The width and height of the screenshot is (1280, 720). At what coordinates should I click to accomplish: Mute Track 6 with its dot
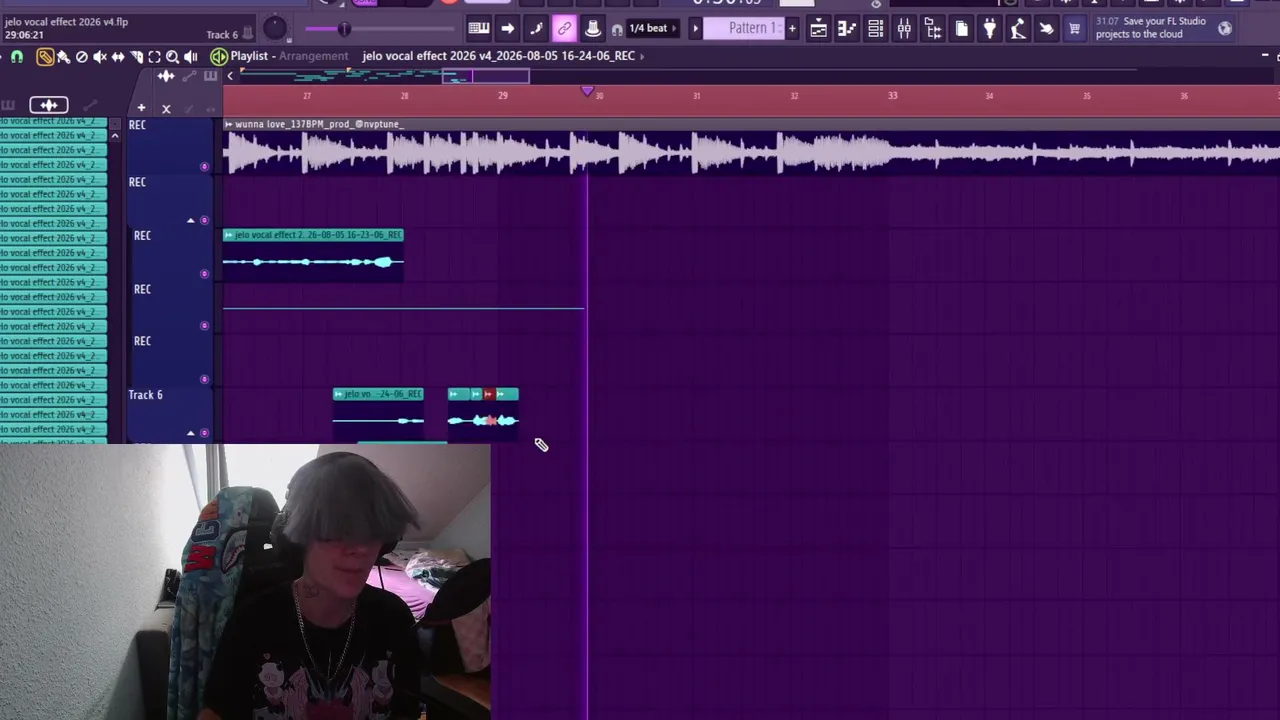tap(205, 433)
